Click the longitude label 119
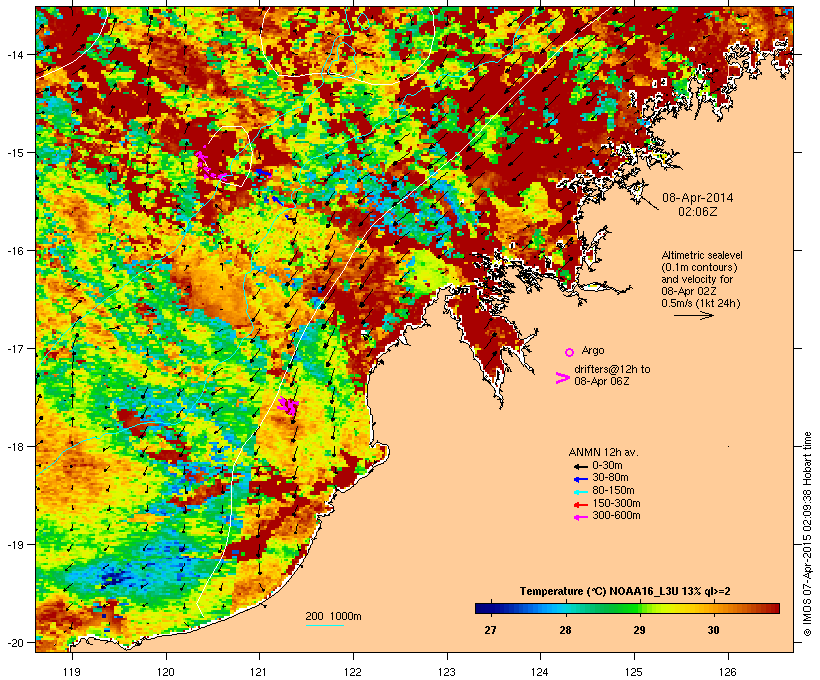This screenshot has height=680, width=820. pos(72,672)
